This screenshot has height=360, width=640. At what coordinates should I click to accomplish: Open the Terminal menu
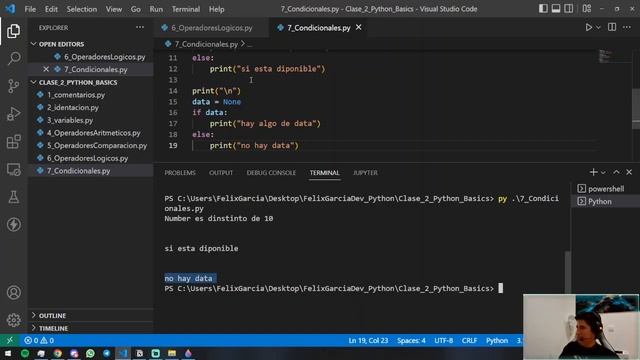[186, 9]
